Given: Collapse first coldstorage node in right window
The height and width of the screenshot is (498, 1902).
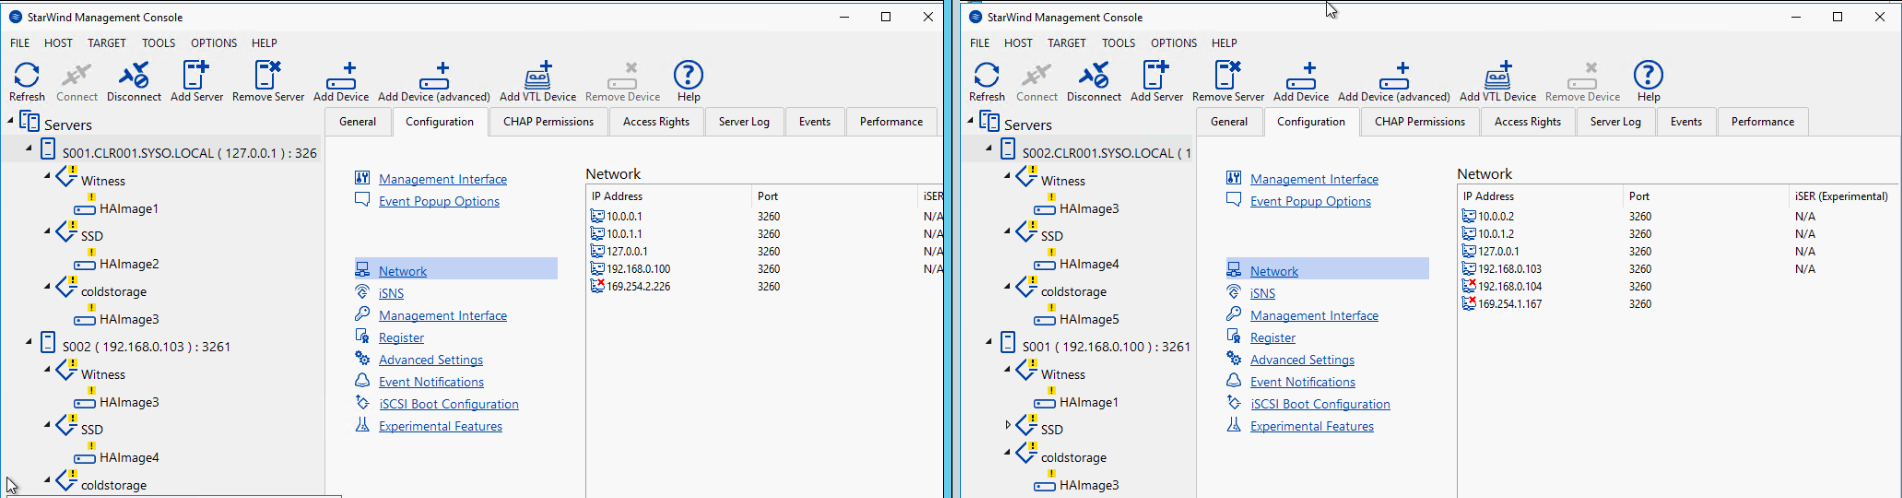Looking at the screenshot, I should tap(1007, 286).
